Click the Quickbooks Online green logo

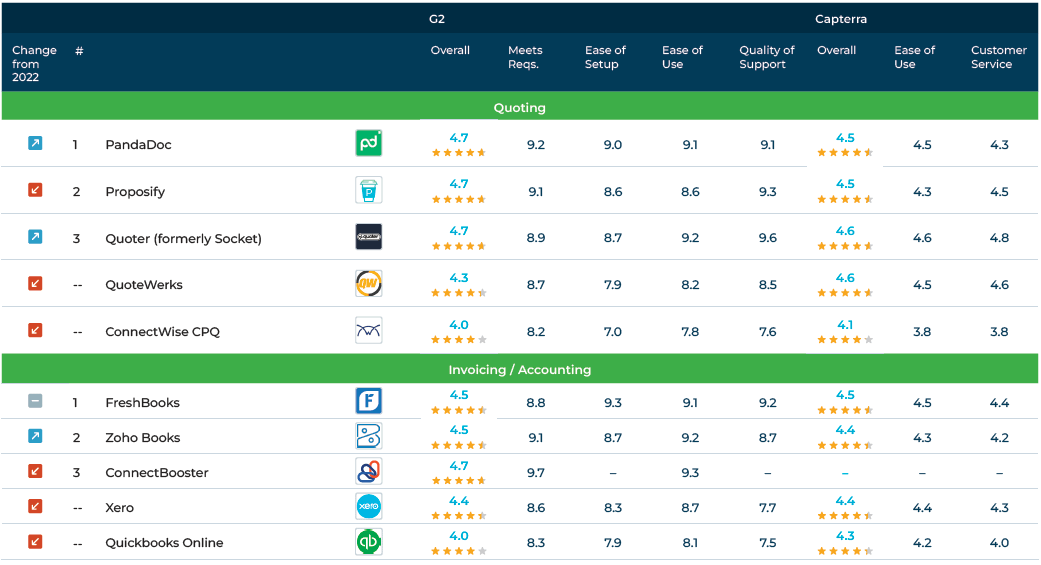click(x=368, y=542)
